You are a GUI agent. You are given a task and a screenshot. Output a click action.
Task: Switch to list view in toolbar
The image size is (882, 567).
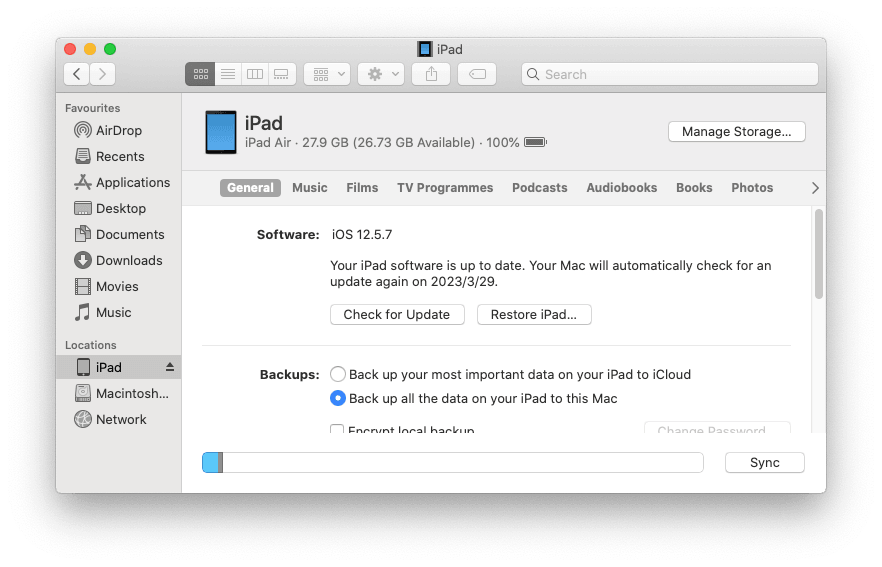coord(228,74)
